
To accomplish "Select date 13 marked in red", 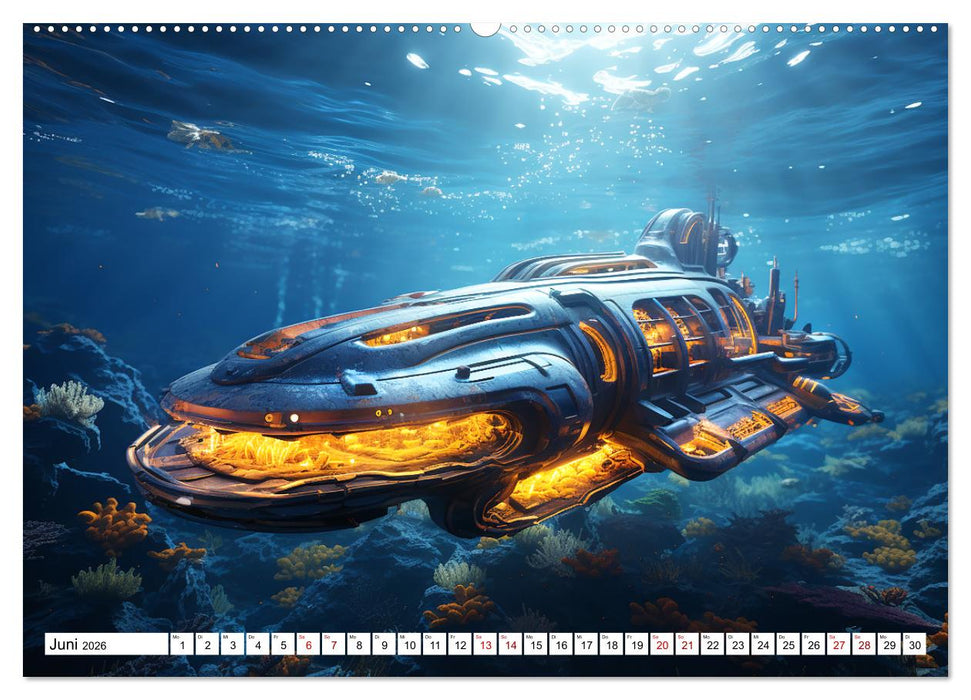I will coord(485,647).
